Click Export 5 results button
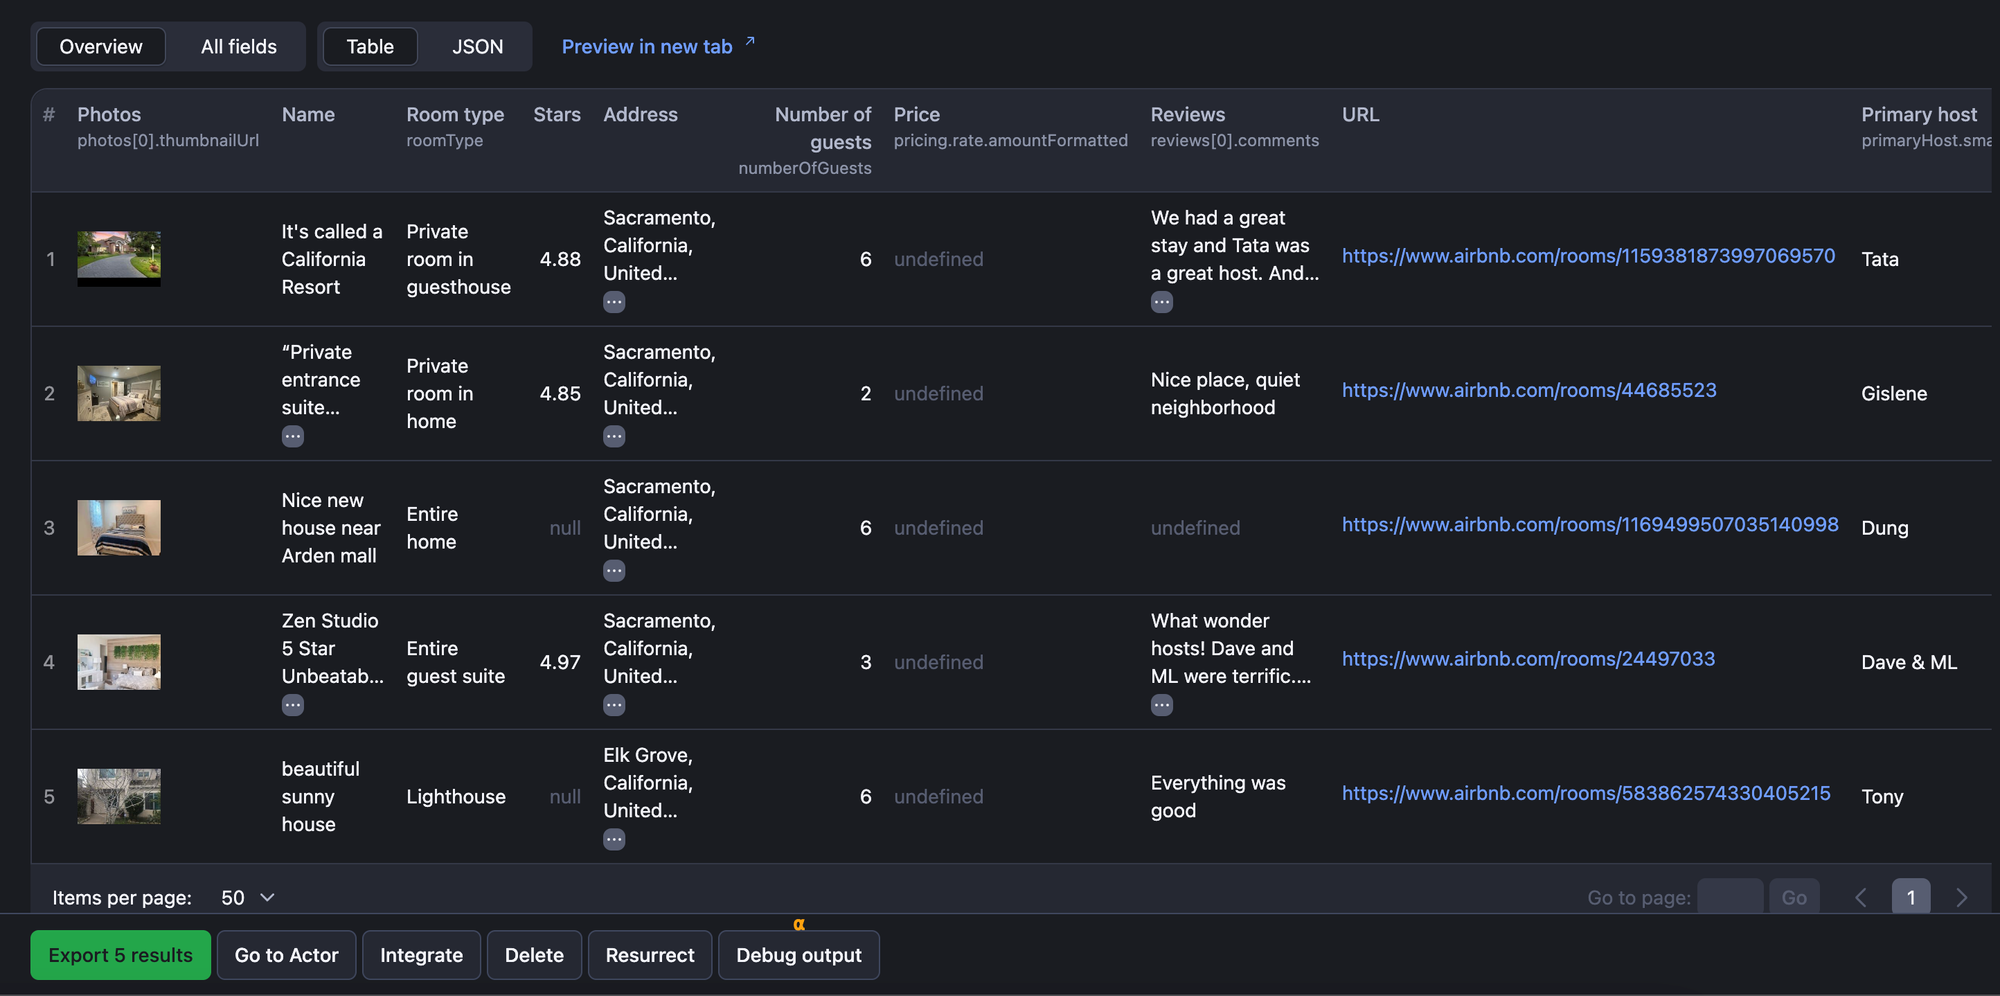Screen dimensions: 2000x996 pos(121,955)
